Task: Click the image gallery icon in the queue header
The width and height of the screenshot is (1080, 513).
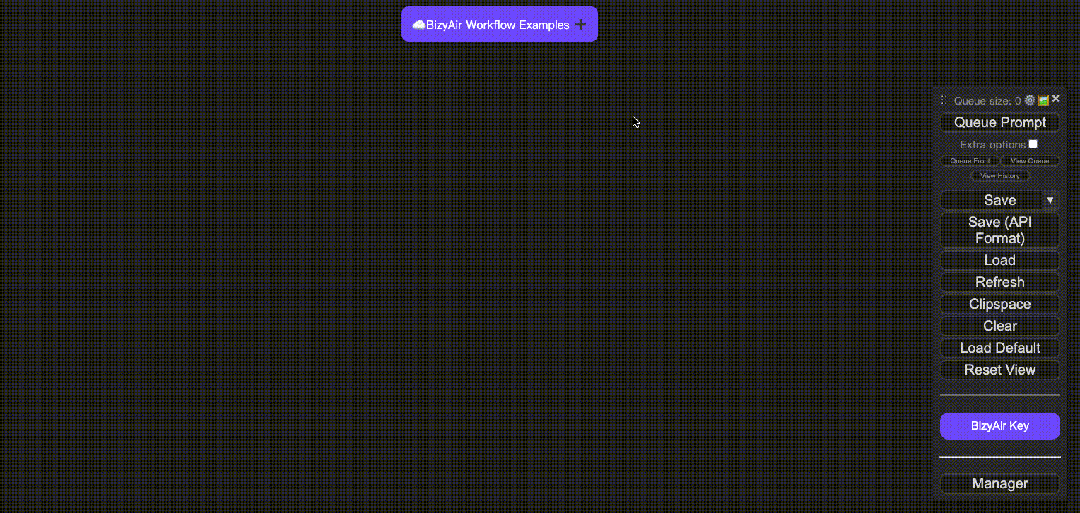Action: [1043, 100]
